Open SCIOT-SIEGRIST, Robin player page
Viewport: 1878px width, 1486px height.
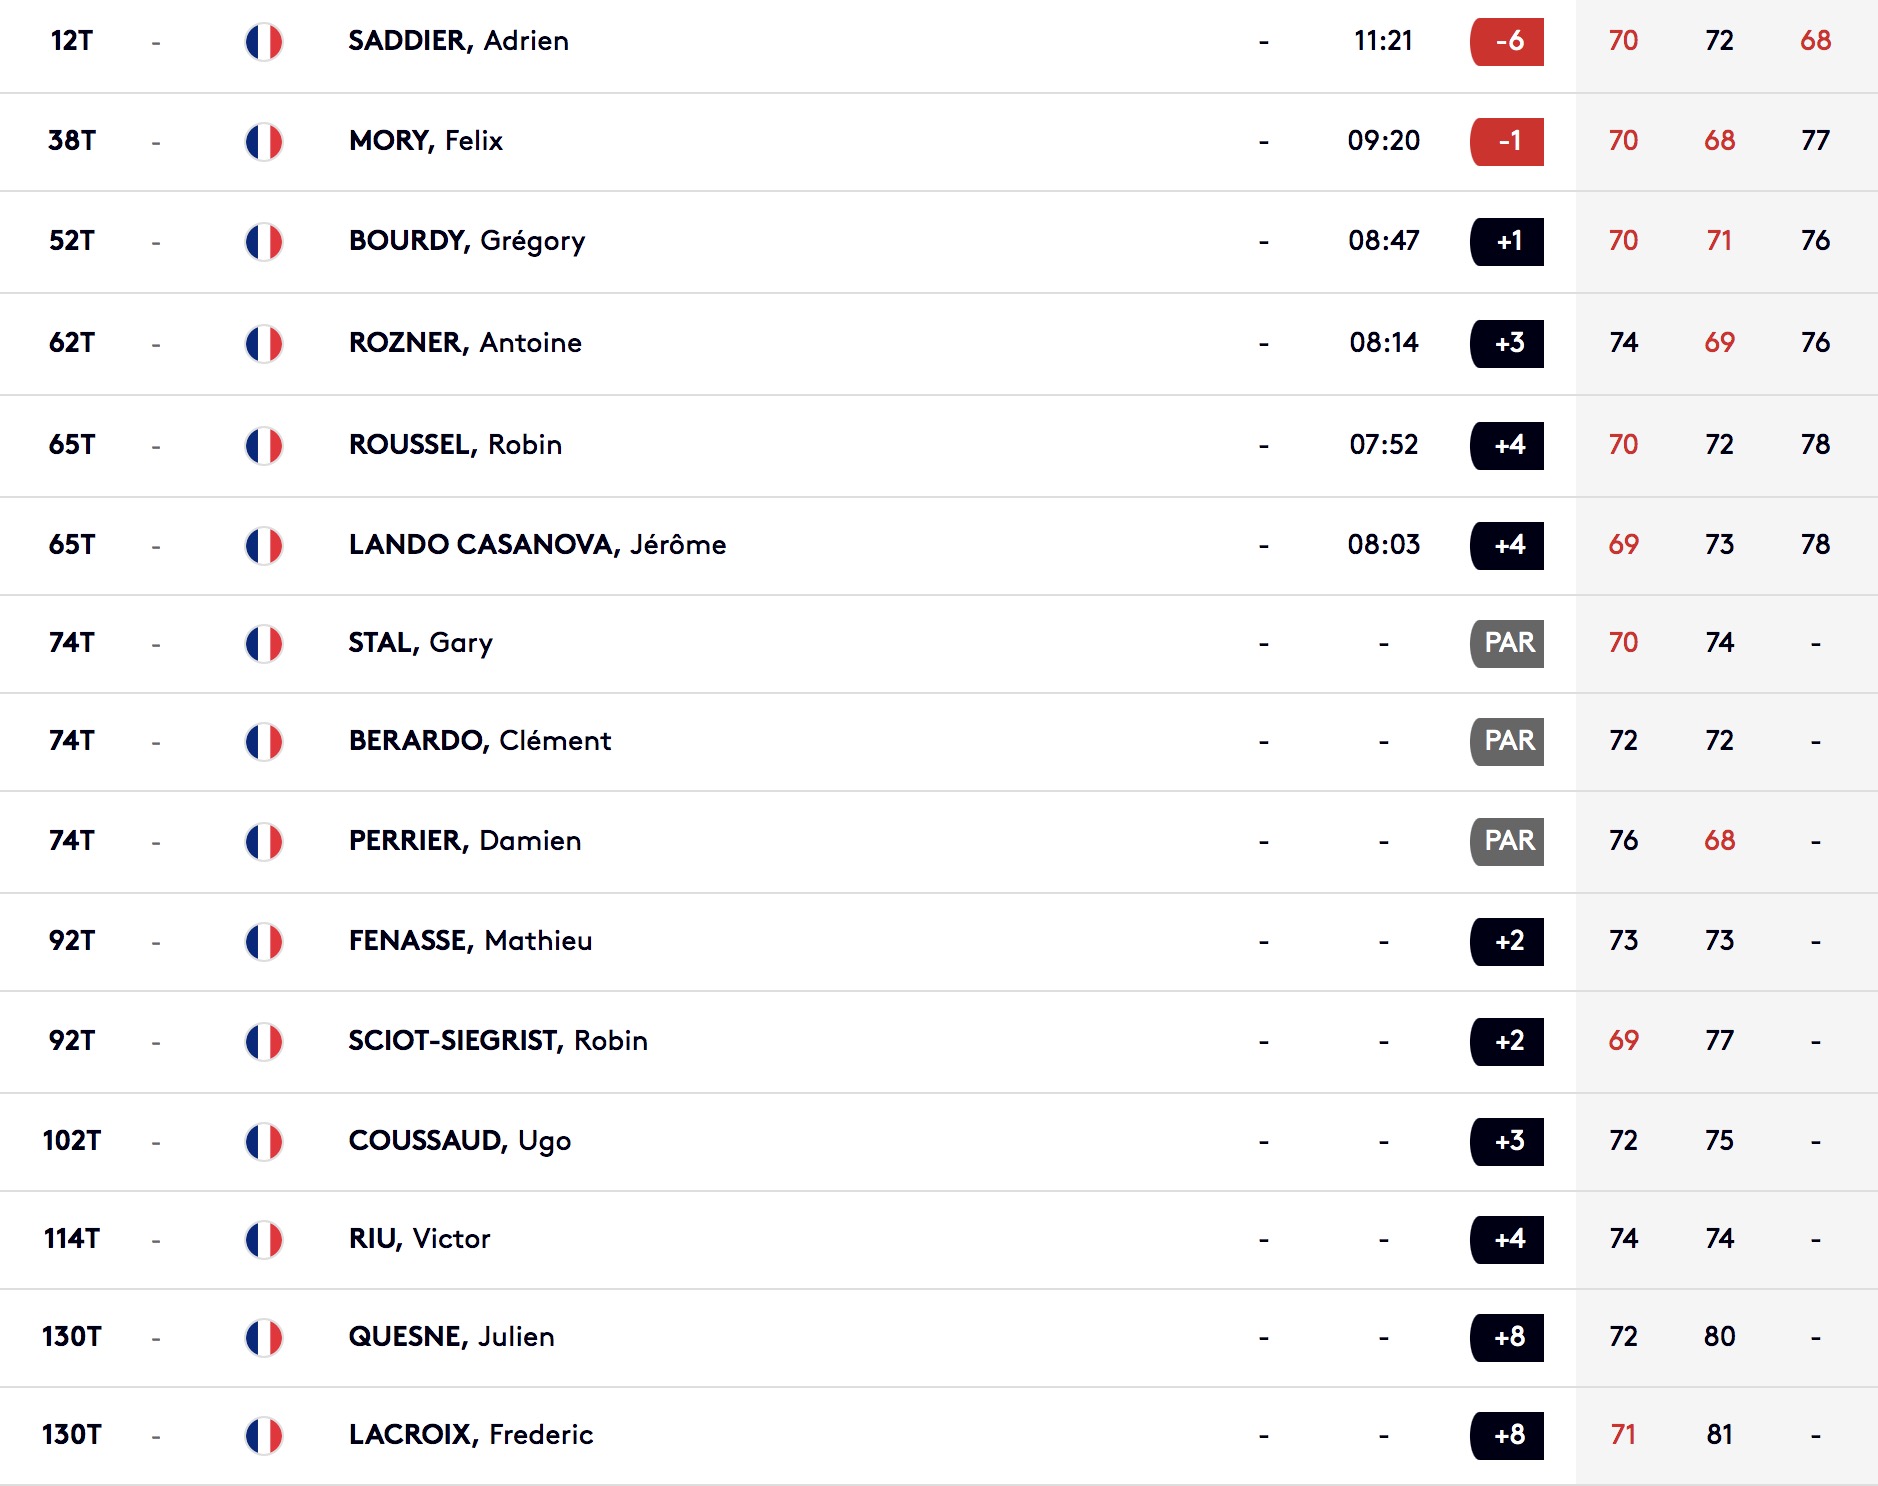[498, 1041]
